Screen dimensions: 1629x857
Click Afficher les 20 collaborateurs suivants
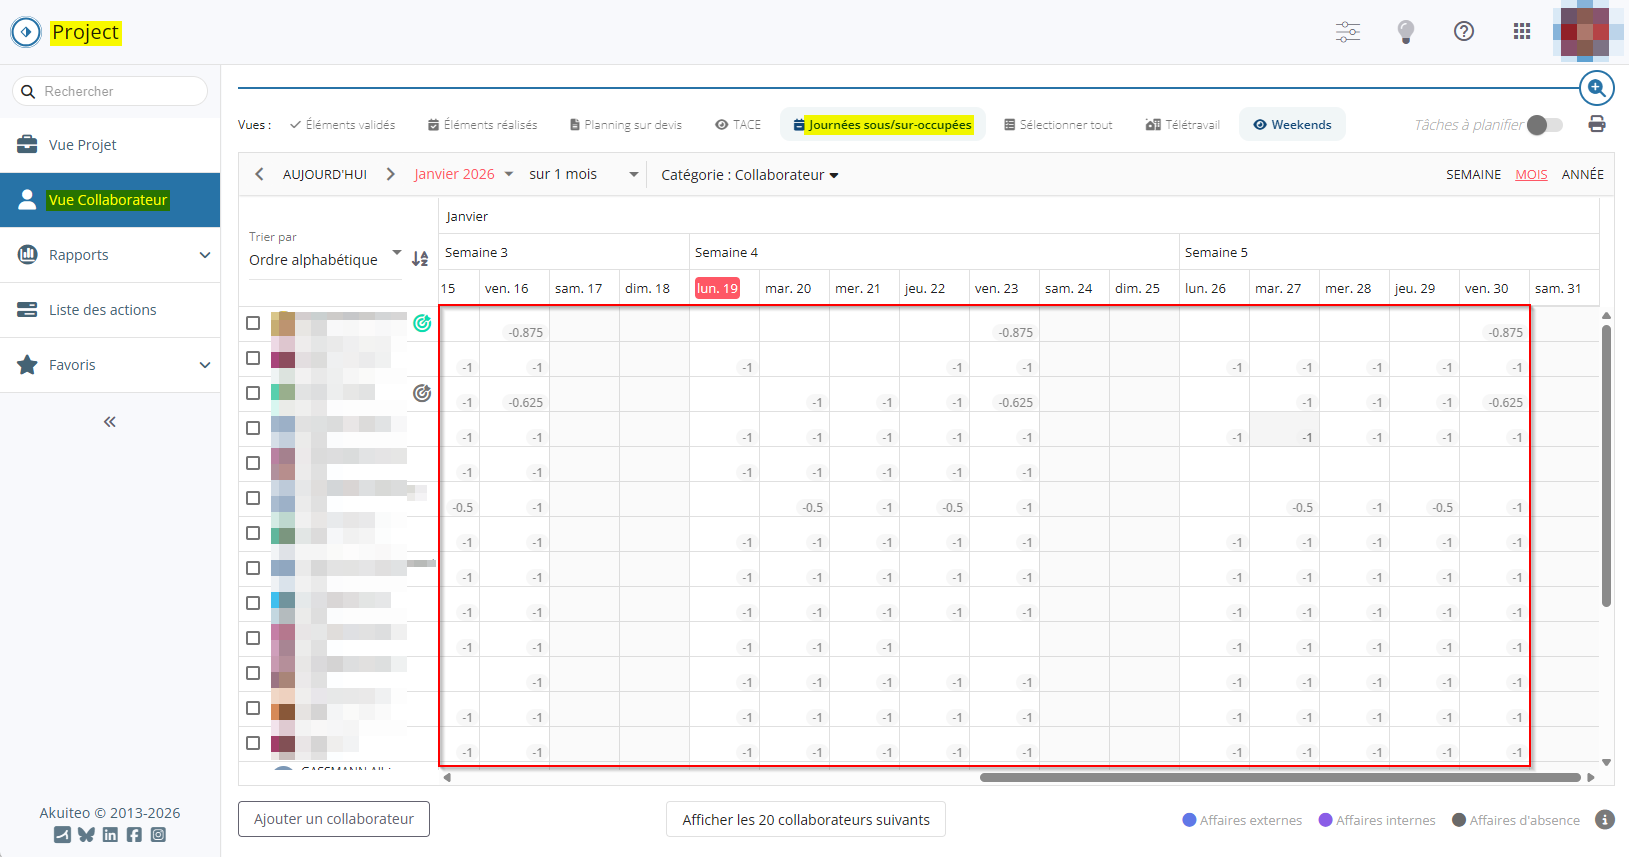[806, 820]
